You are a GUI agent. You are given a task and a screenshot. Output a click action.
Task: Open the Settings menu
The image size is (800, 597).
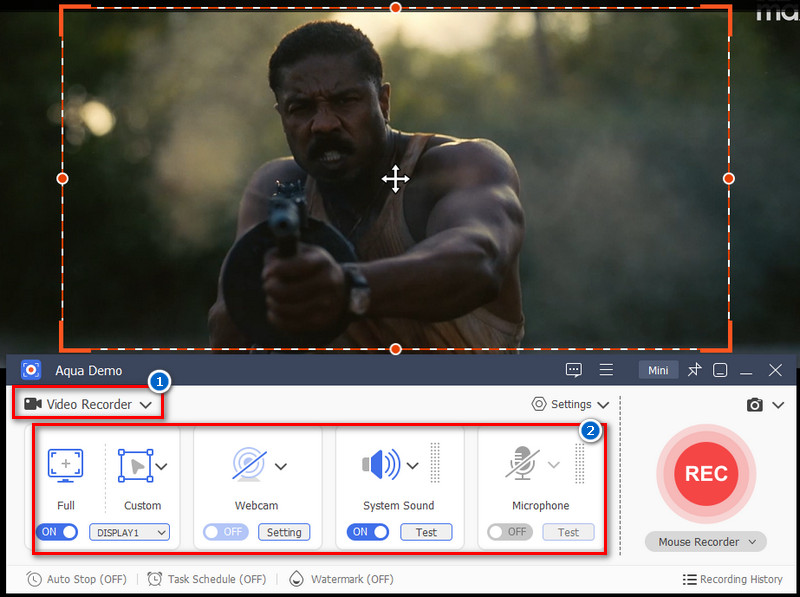[x=569, y=404]
